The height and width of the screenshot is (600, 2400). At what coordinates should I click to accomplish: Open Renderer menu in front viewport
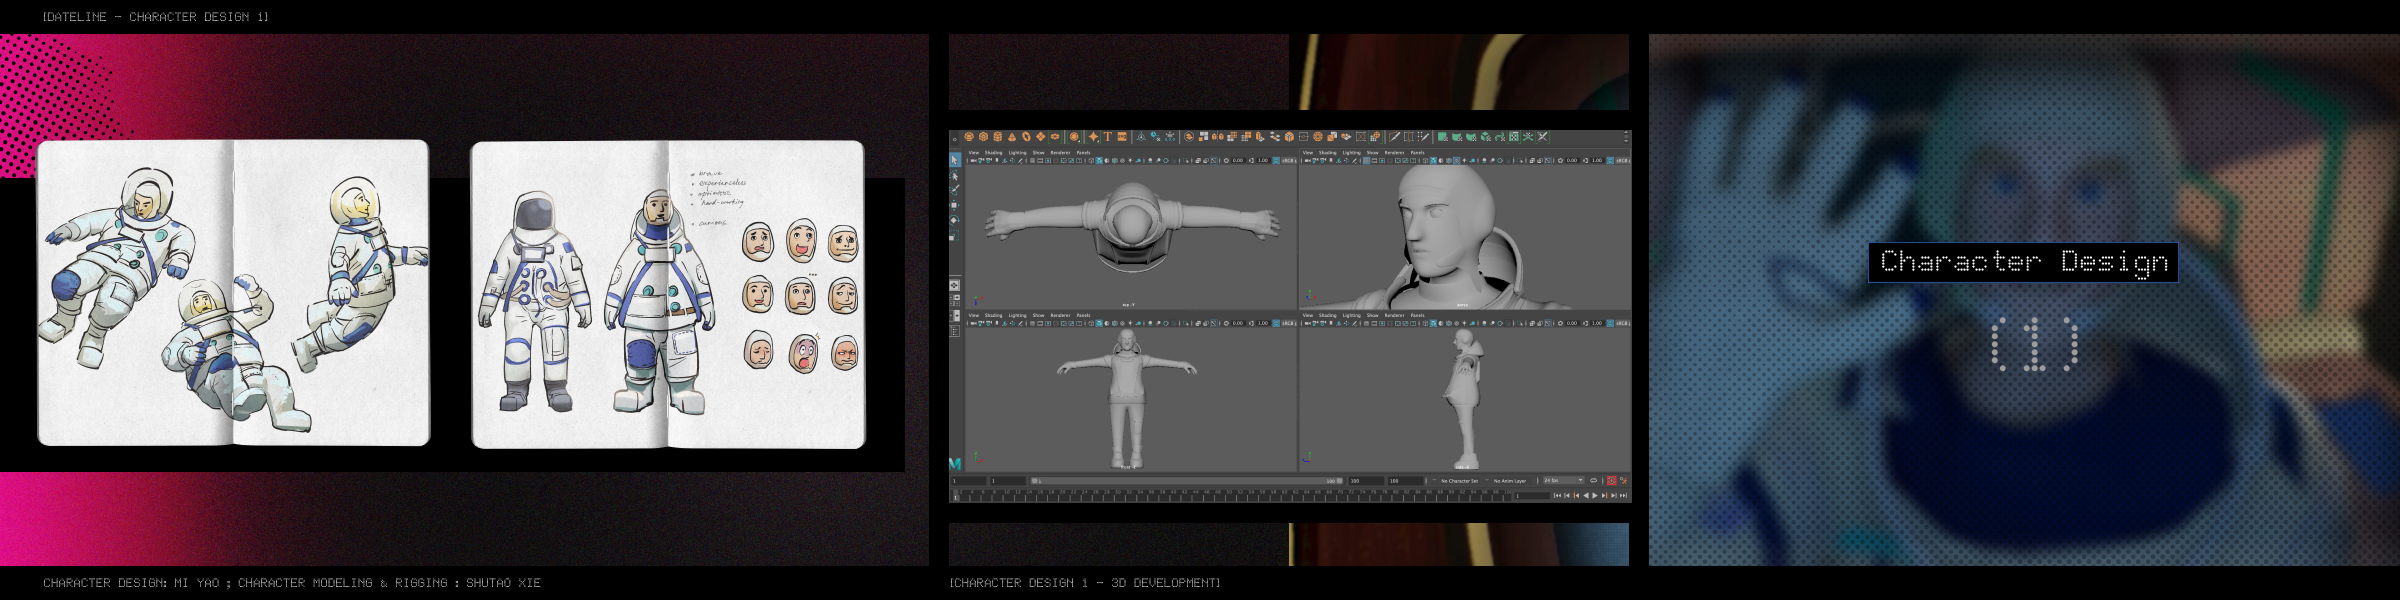tap(1060, 315)
